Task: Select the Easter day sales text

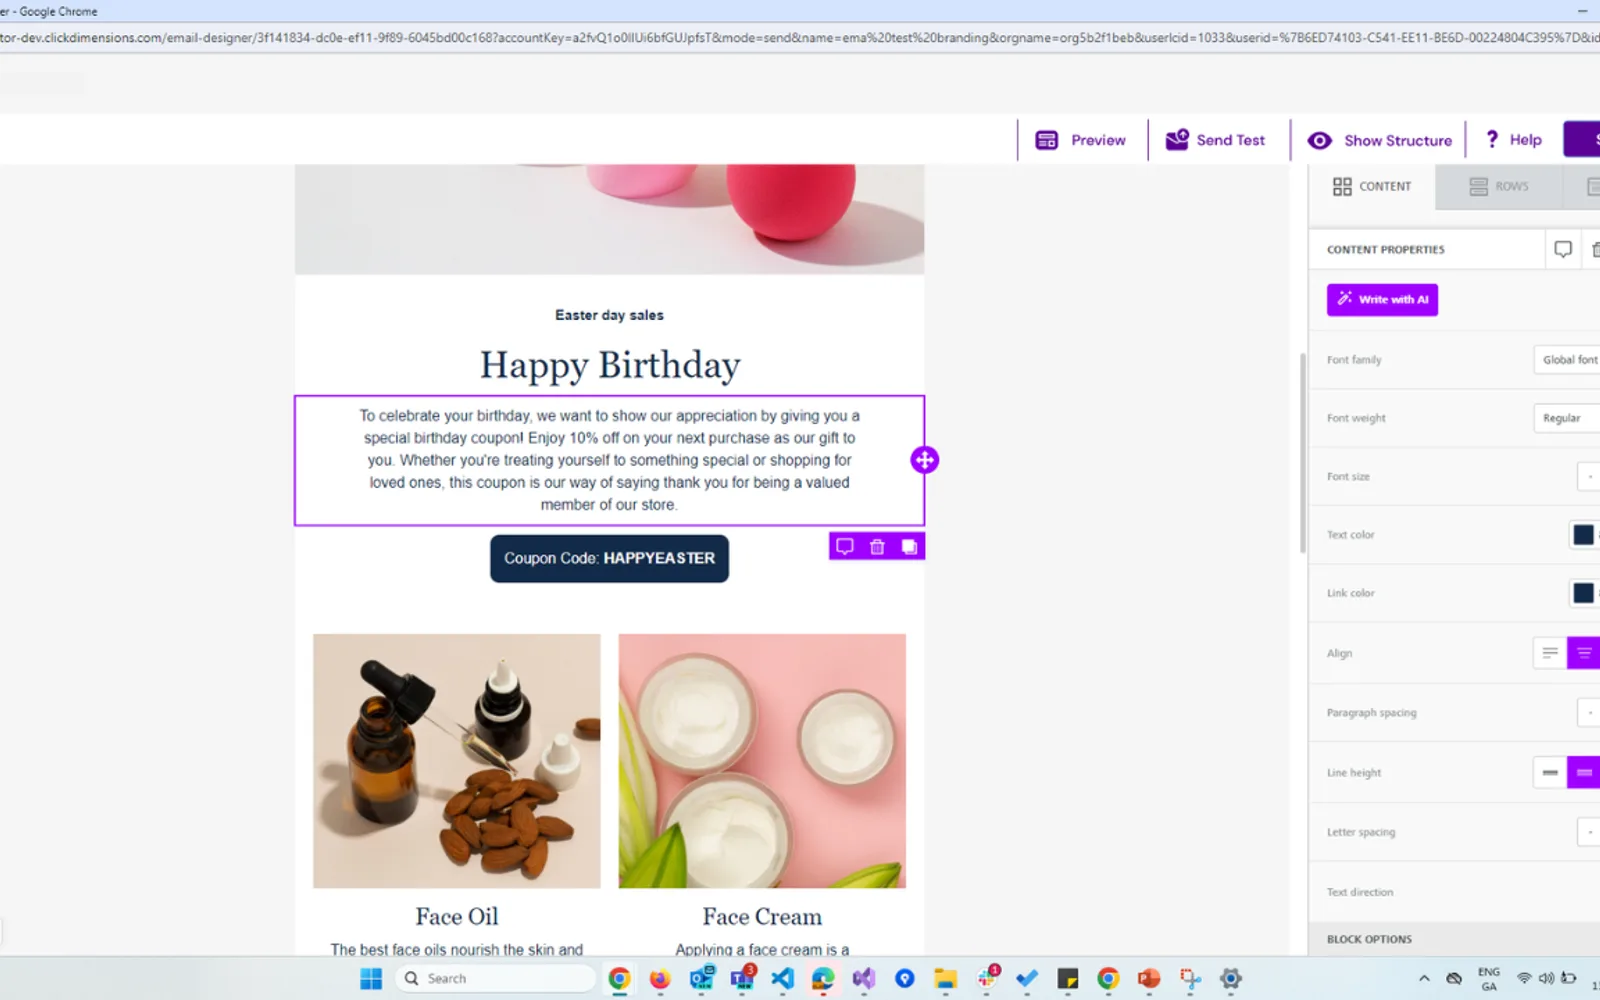Action: pyautogui.click(x=609, y=315)
